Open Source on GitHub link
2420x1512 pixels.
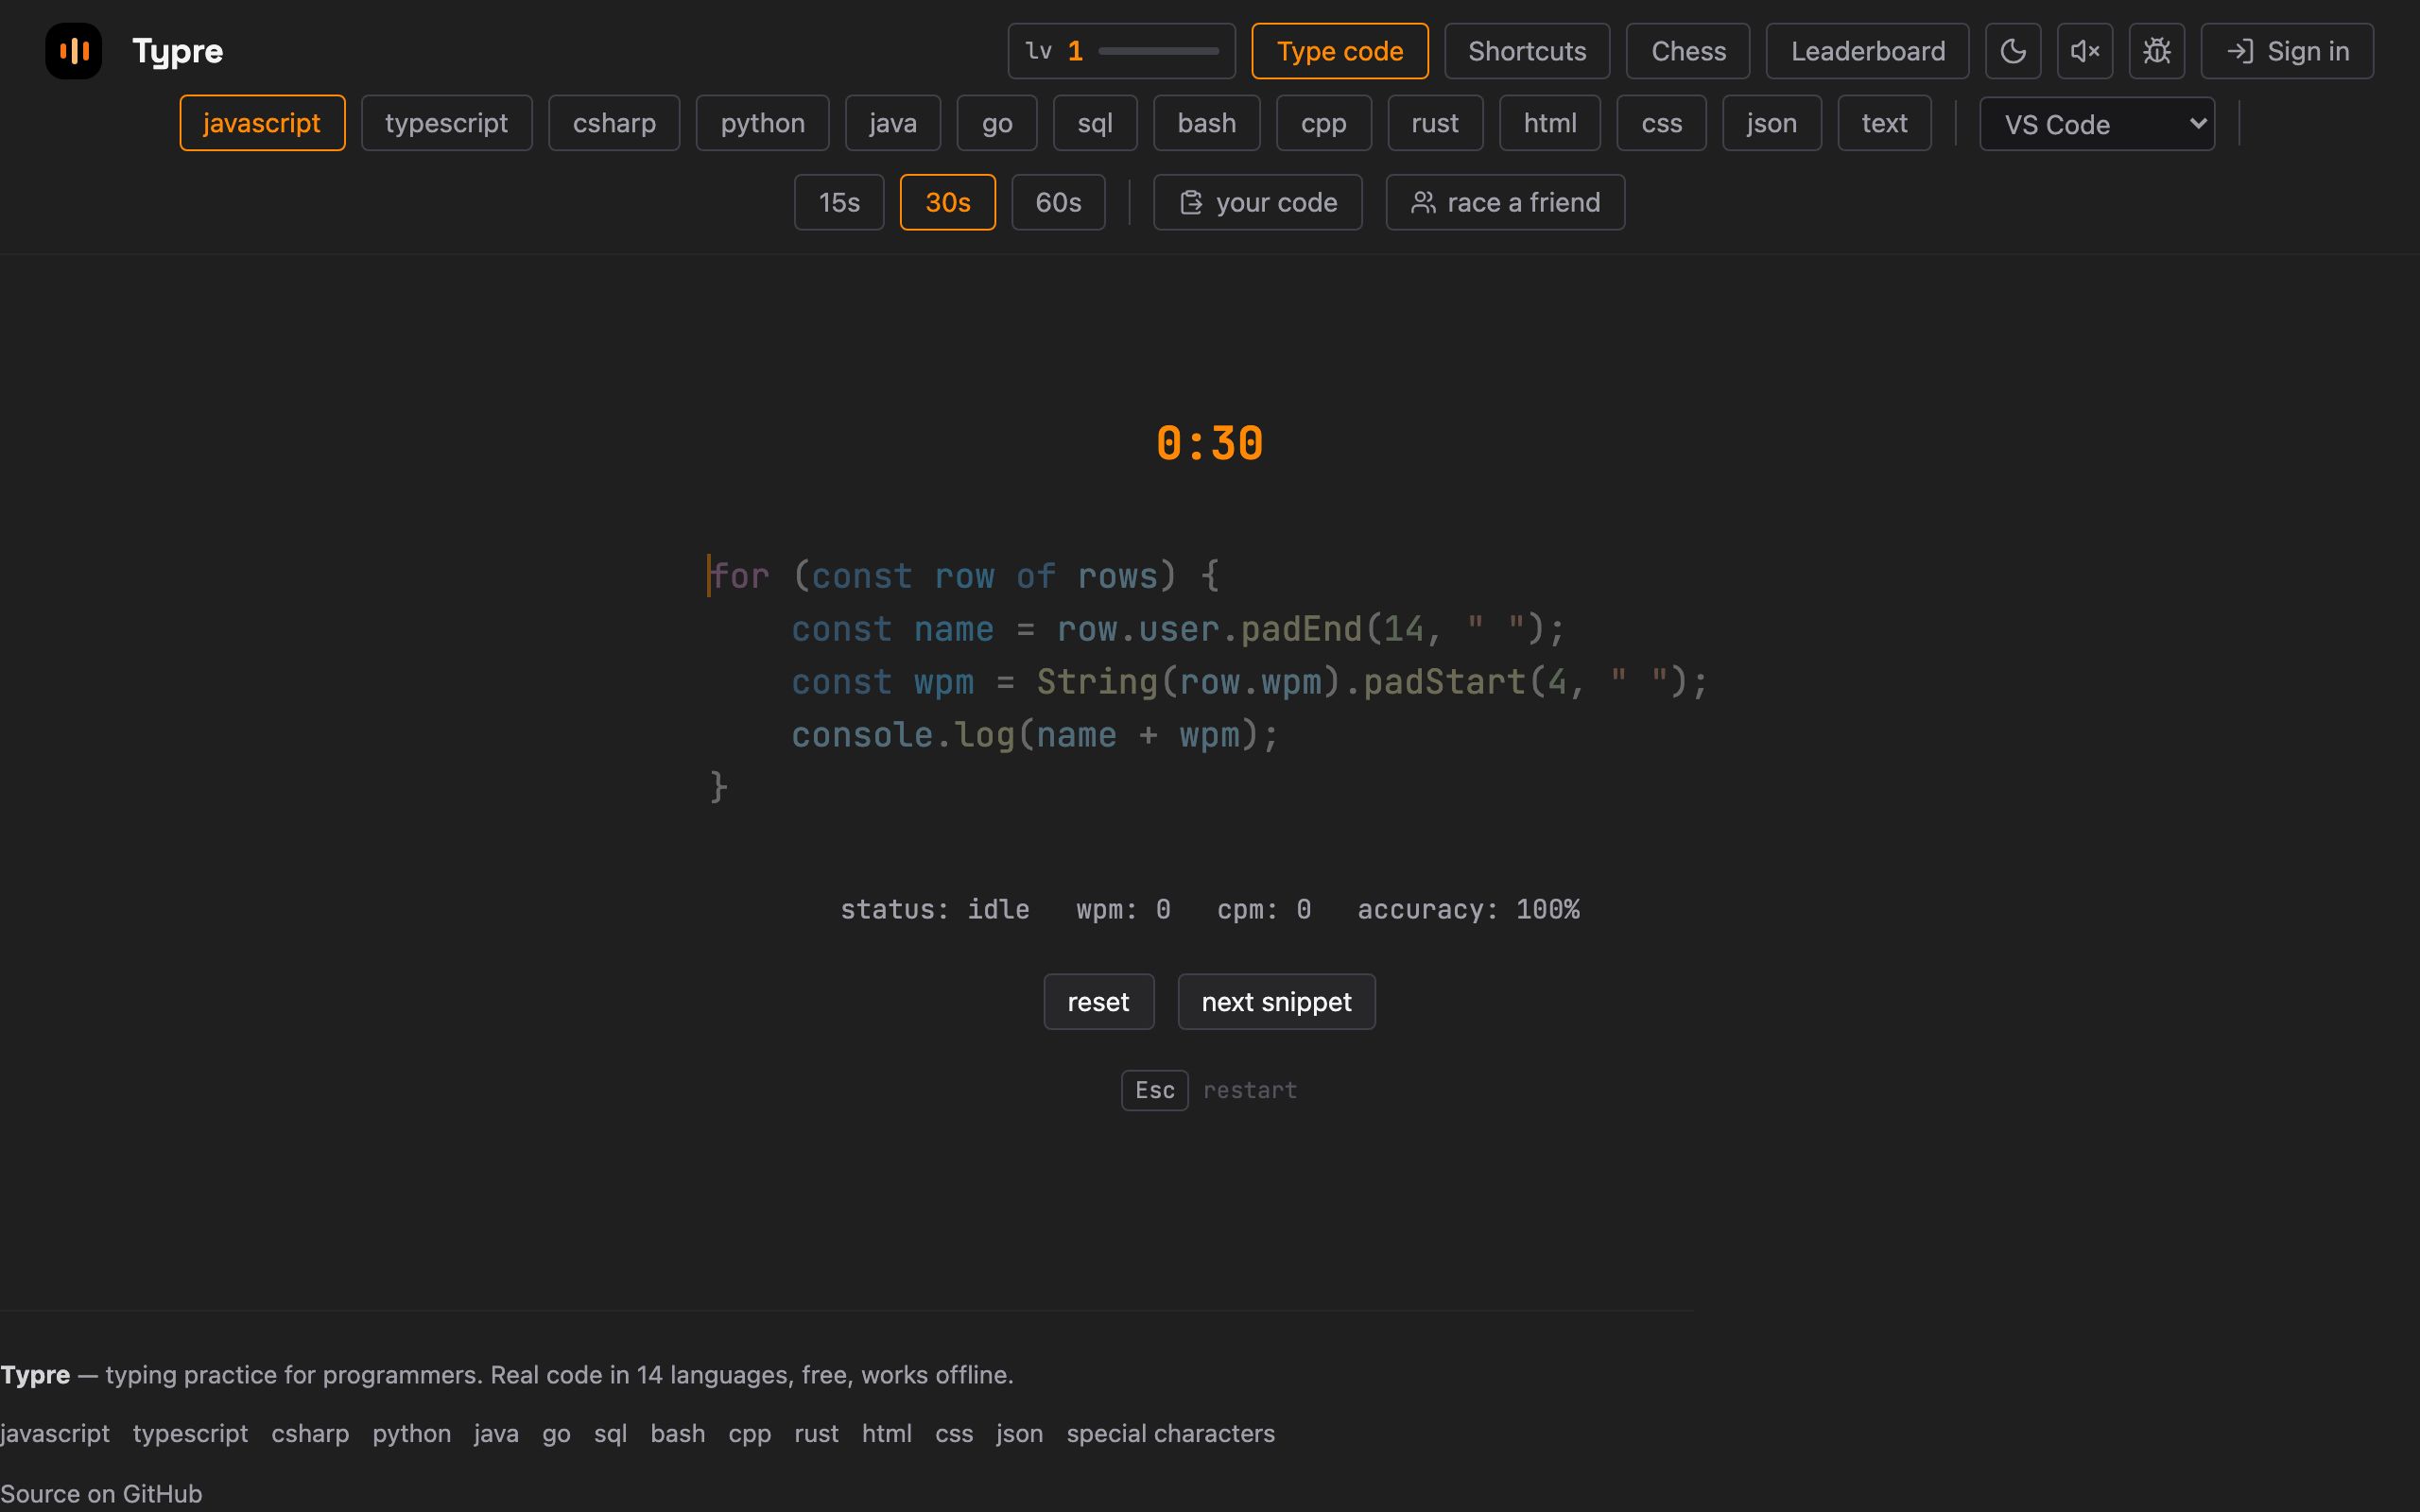pyautogui.click(x=101, y=1493)
